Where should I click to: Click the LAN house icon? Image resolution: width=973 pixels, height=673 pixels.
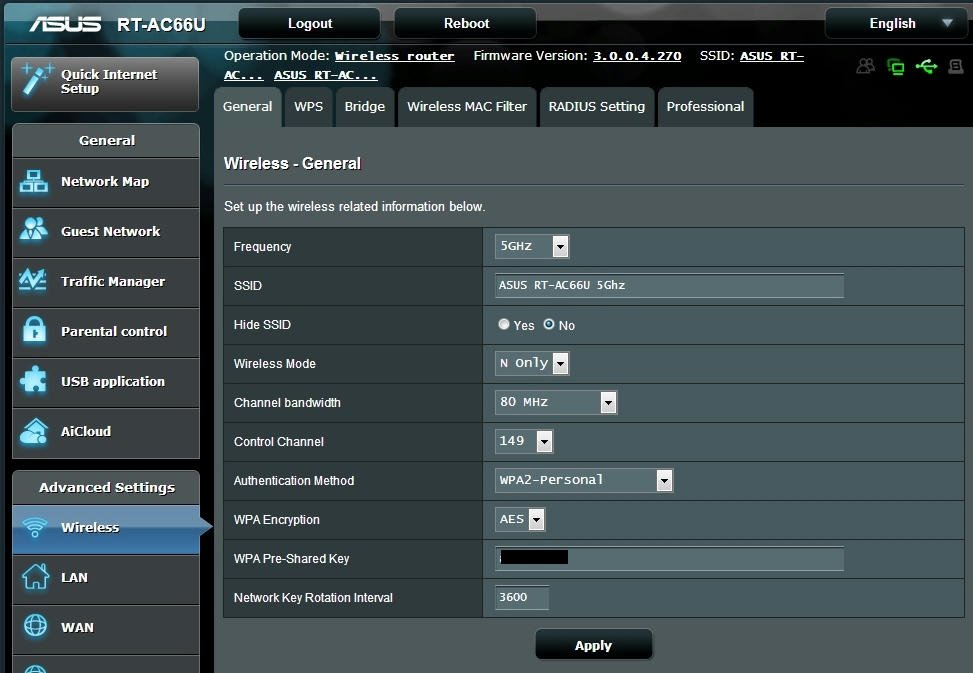[x=35, y=576]
